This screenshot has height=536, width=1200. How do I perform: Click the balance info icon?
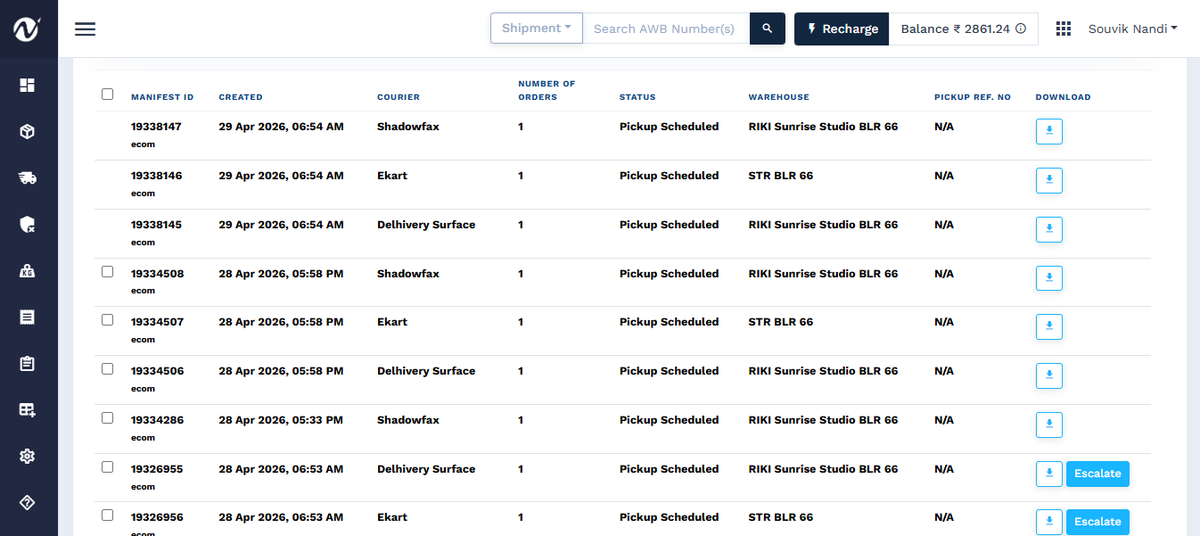pyautogui.click(x=1021, y=29)
